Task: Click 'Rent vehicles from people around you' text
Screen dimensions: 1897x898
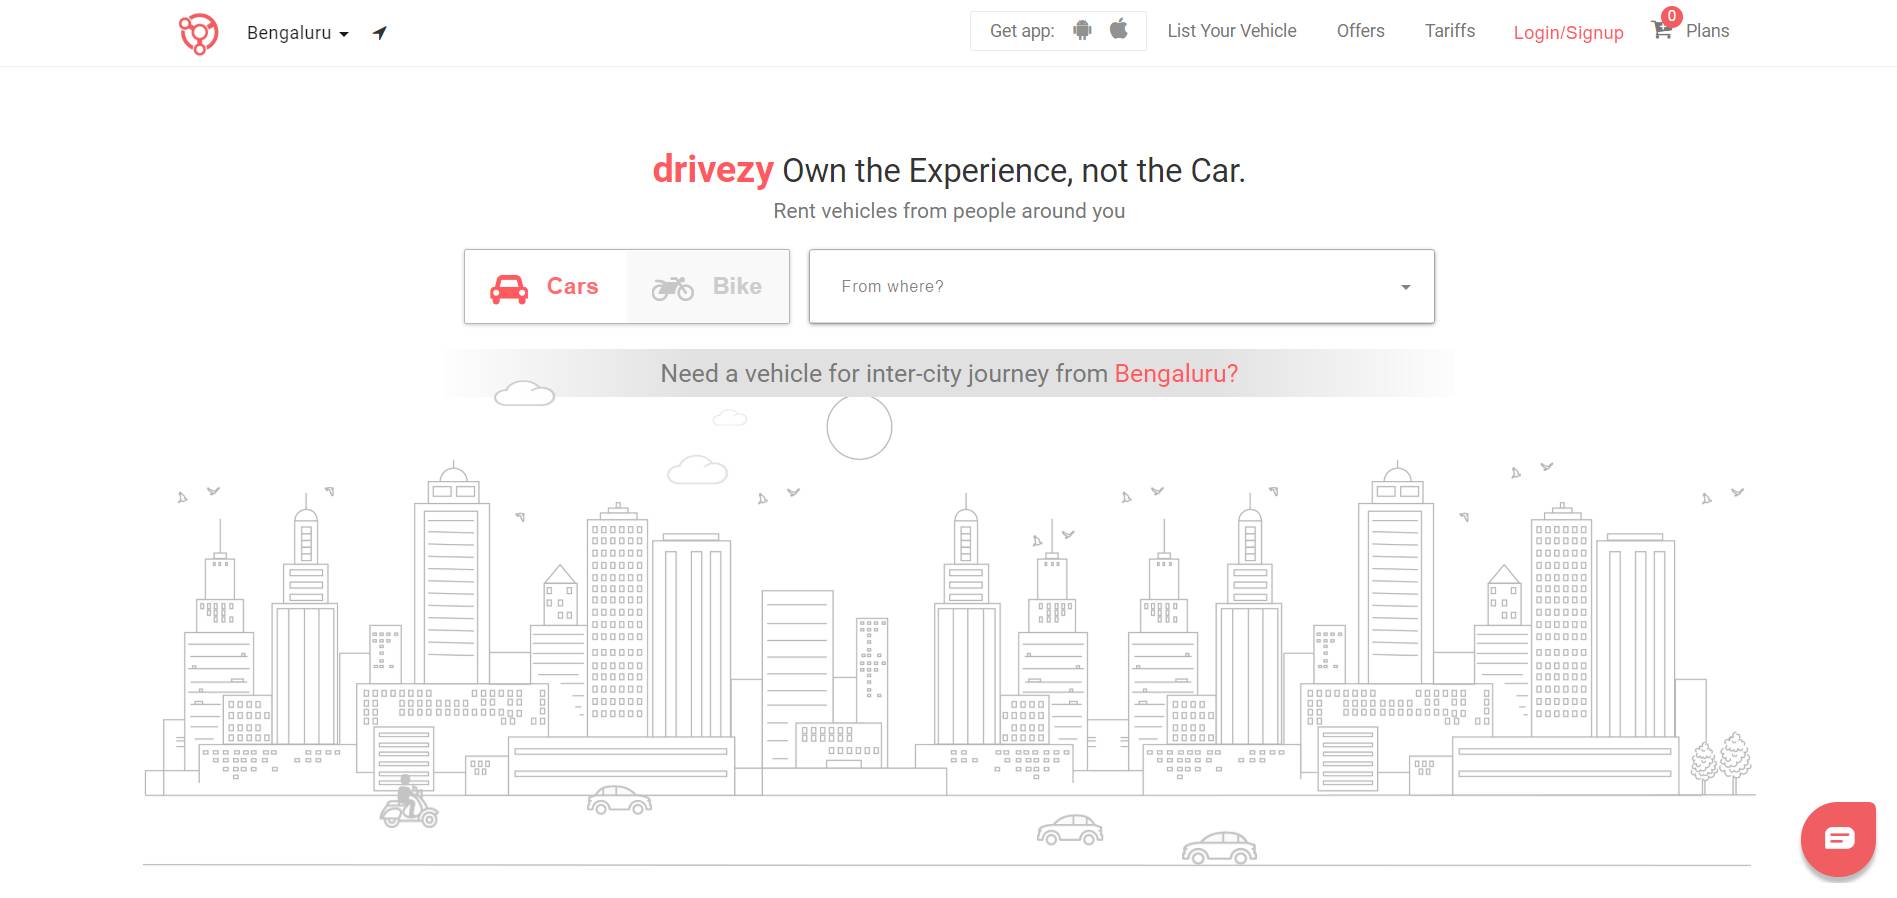Action: [x=949, y=211]
